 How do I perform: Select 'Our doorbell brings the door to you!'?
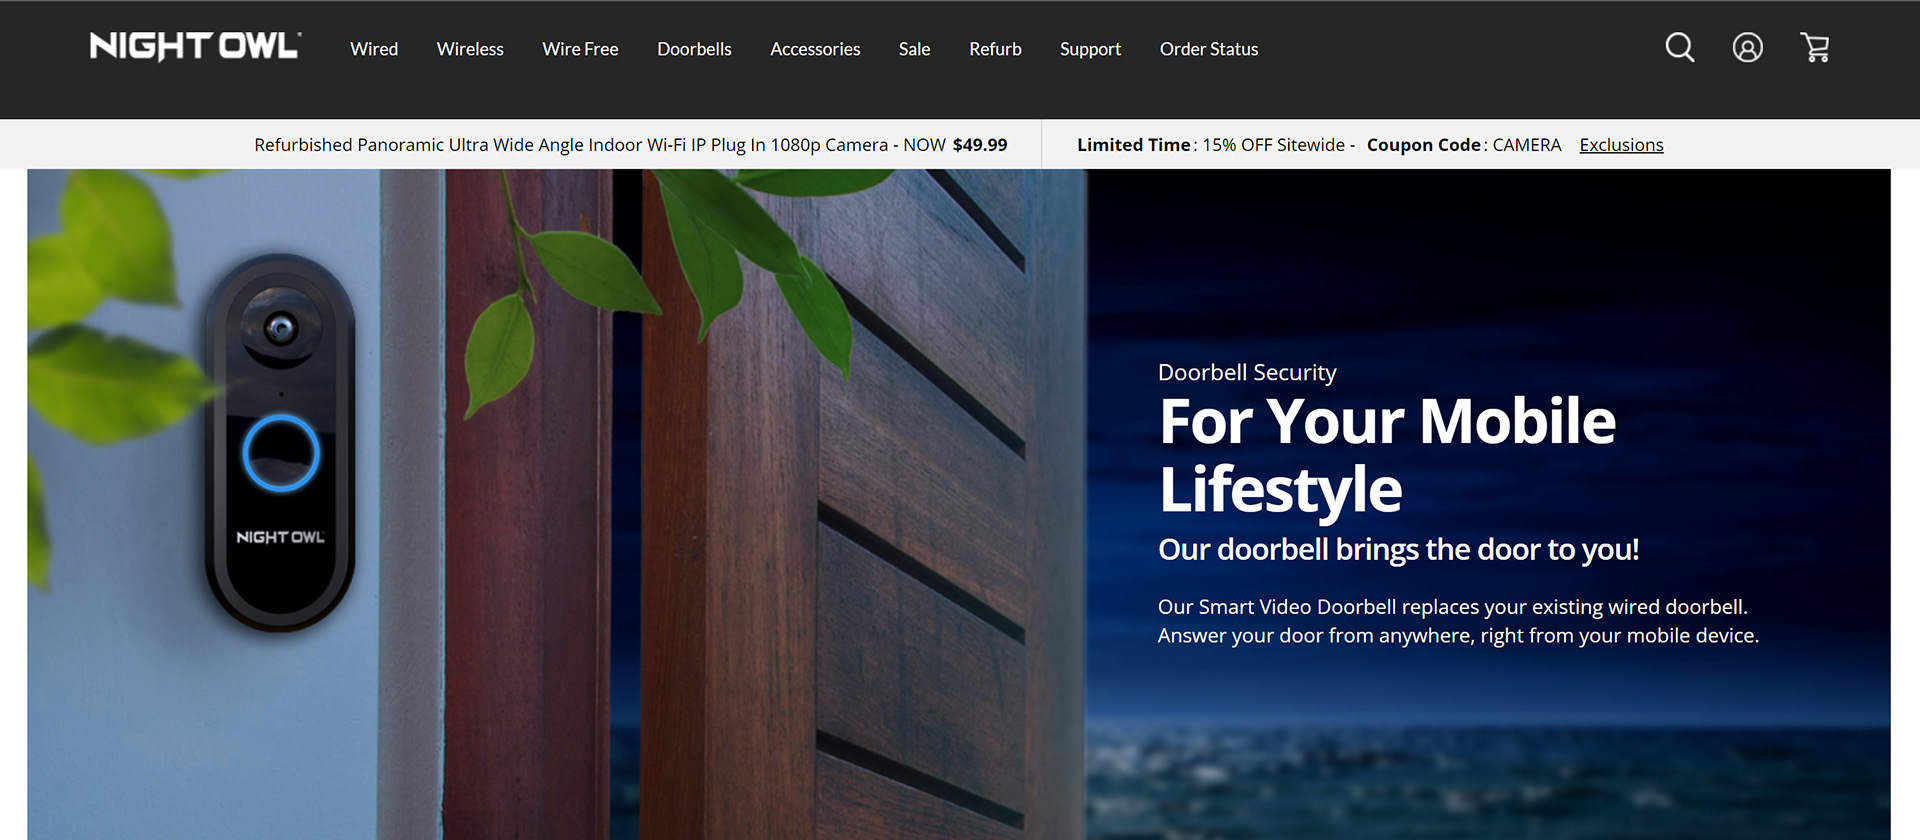tap(1398, 550)
